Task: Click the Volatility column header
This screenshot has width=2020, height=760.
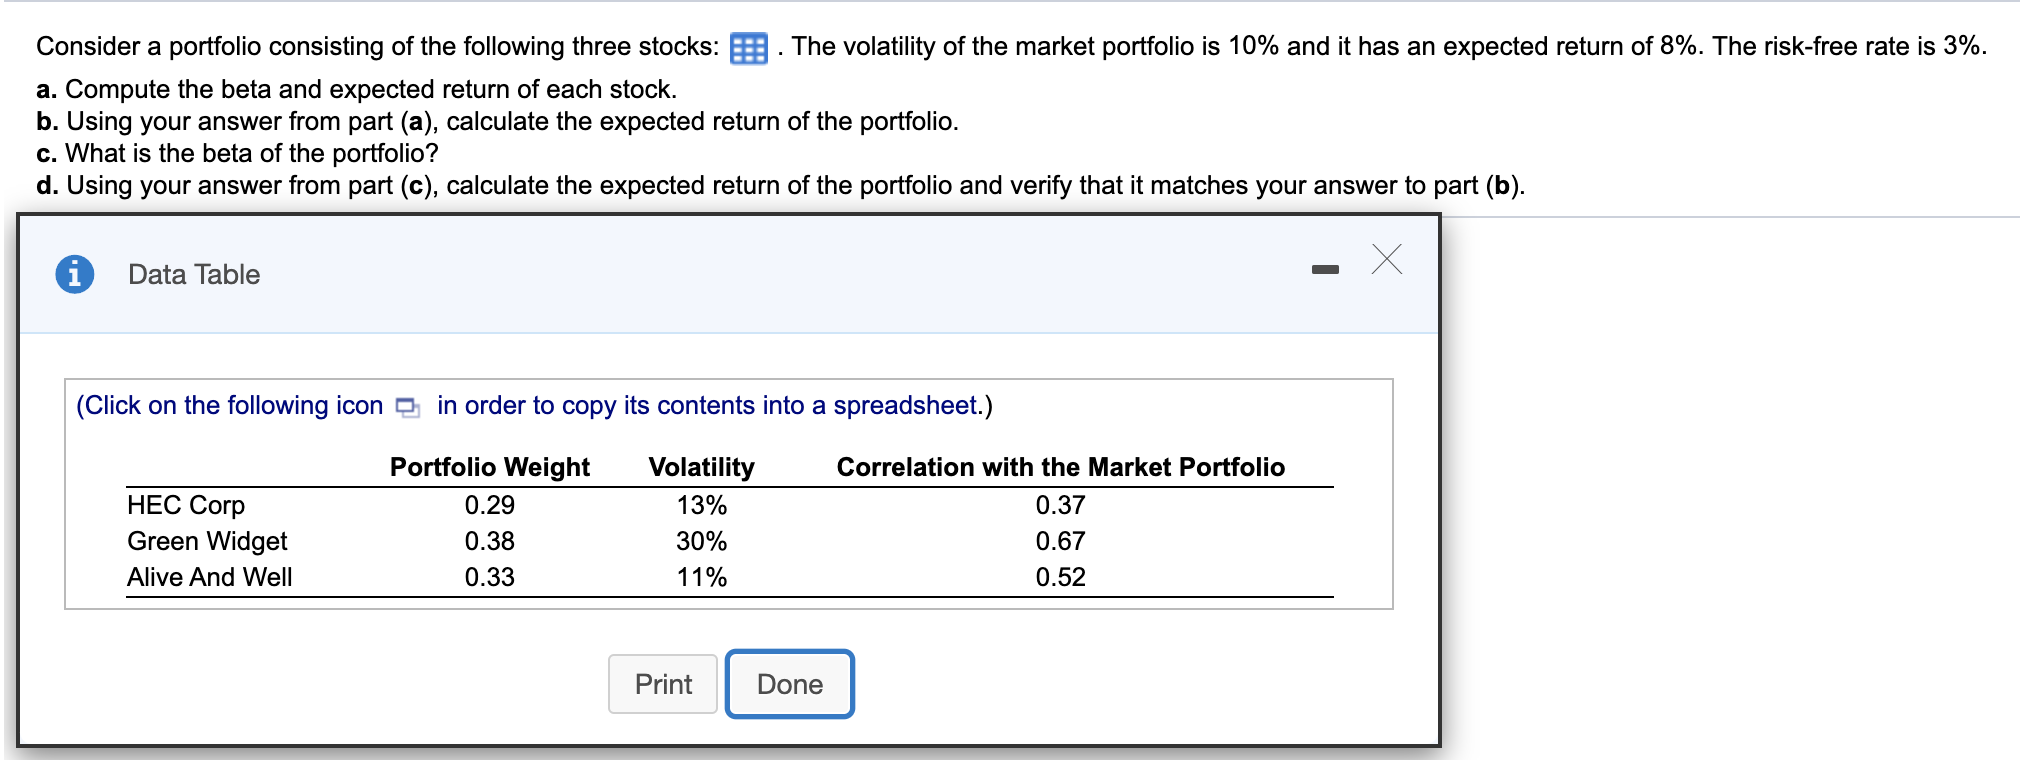Action: (700, 466)
